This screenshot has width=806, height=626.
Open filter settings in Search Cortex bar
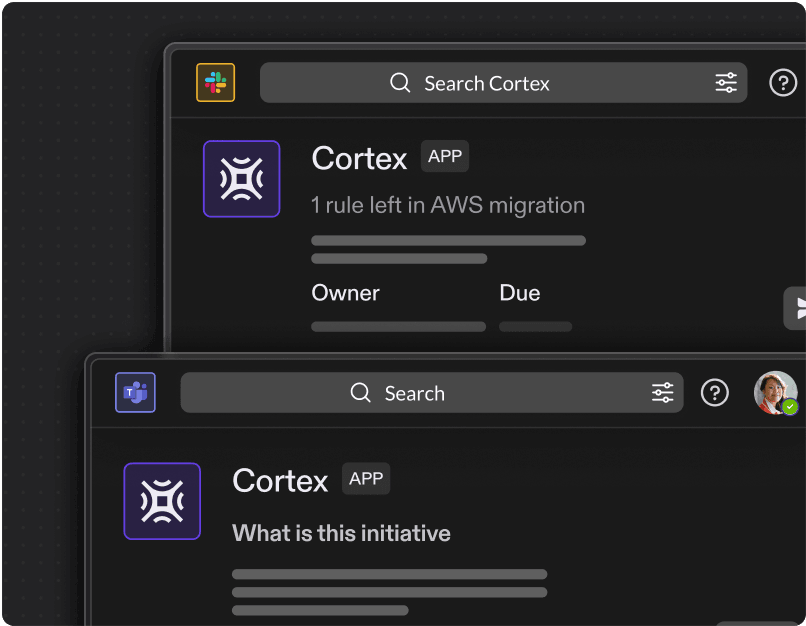click(726, 83)
